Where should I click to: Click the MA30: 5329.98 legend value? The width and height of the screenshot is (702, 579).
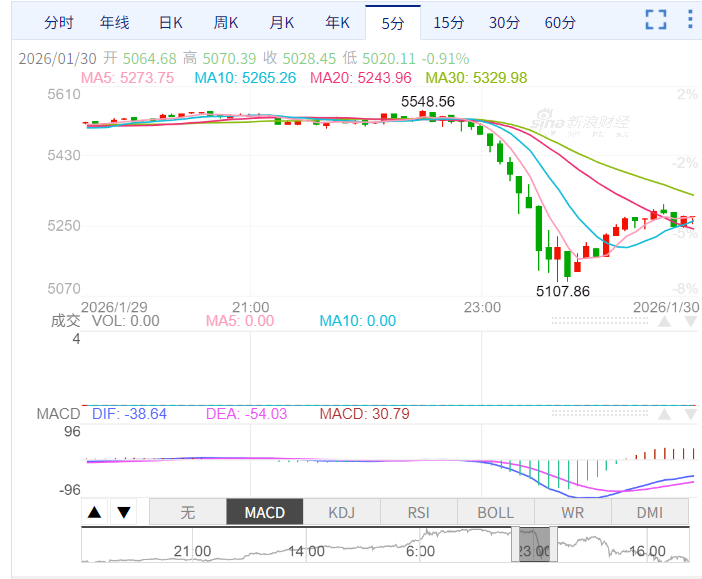click(476, 78)
